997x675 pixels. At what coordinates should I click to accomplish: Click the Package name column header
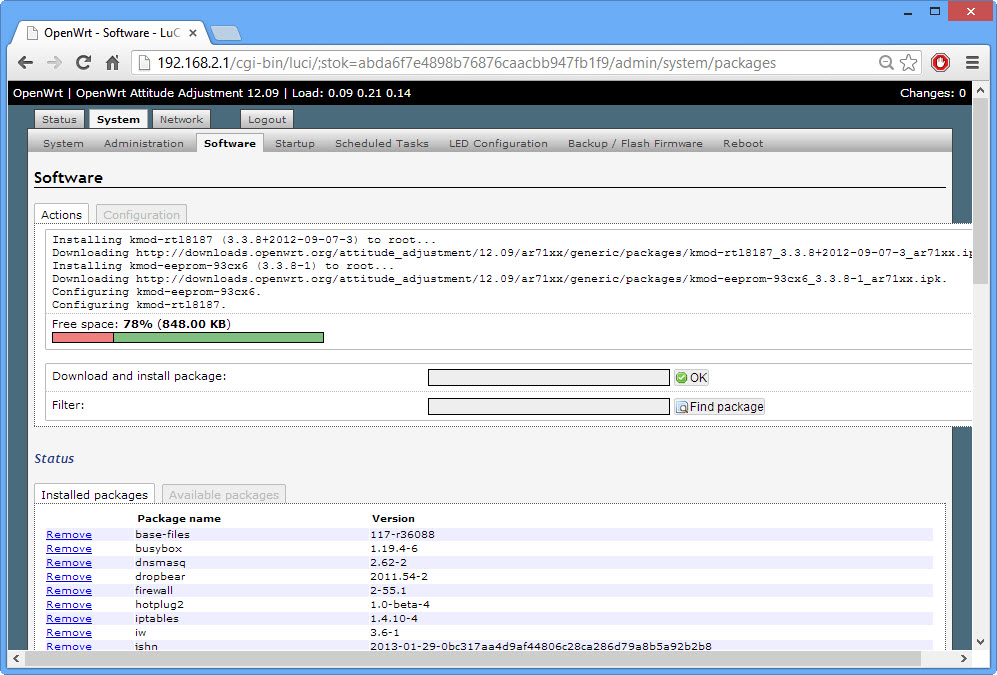179,519
